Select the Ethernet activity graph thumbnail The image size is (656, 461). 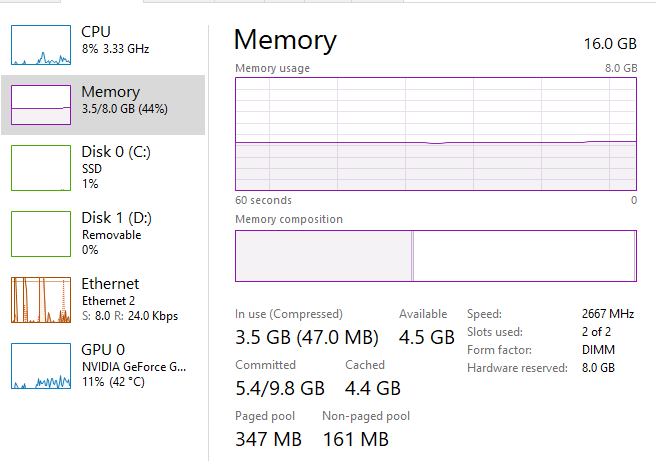click(x=41, y=300)
